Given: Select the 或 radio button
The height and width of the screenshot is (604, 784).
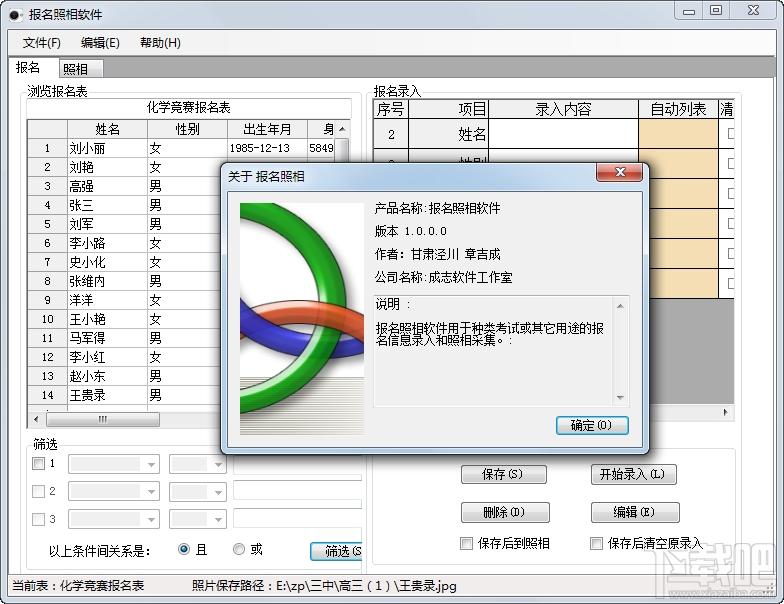Looking at the screenshot, I should 239,549.
